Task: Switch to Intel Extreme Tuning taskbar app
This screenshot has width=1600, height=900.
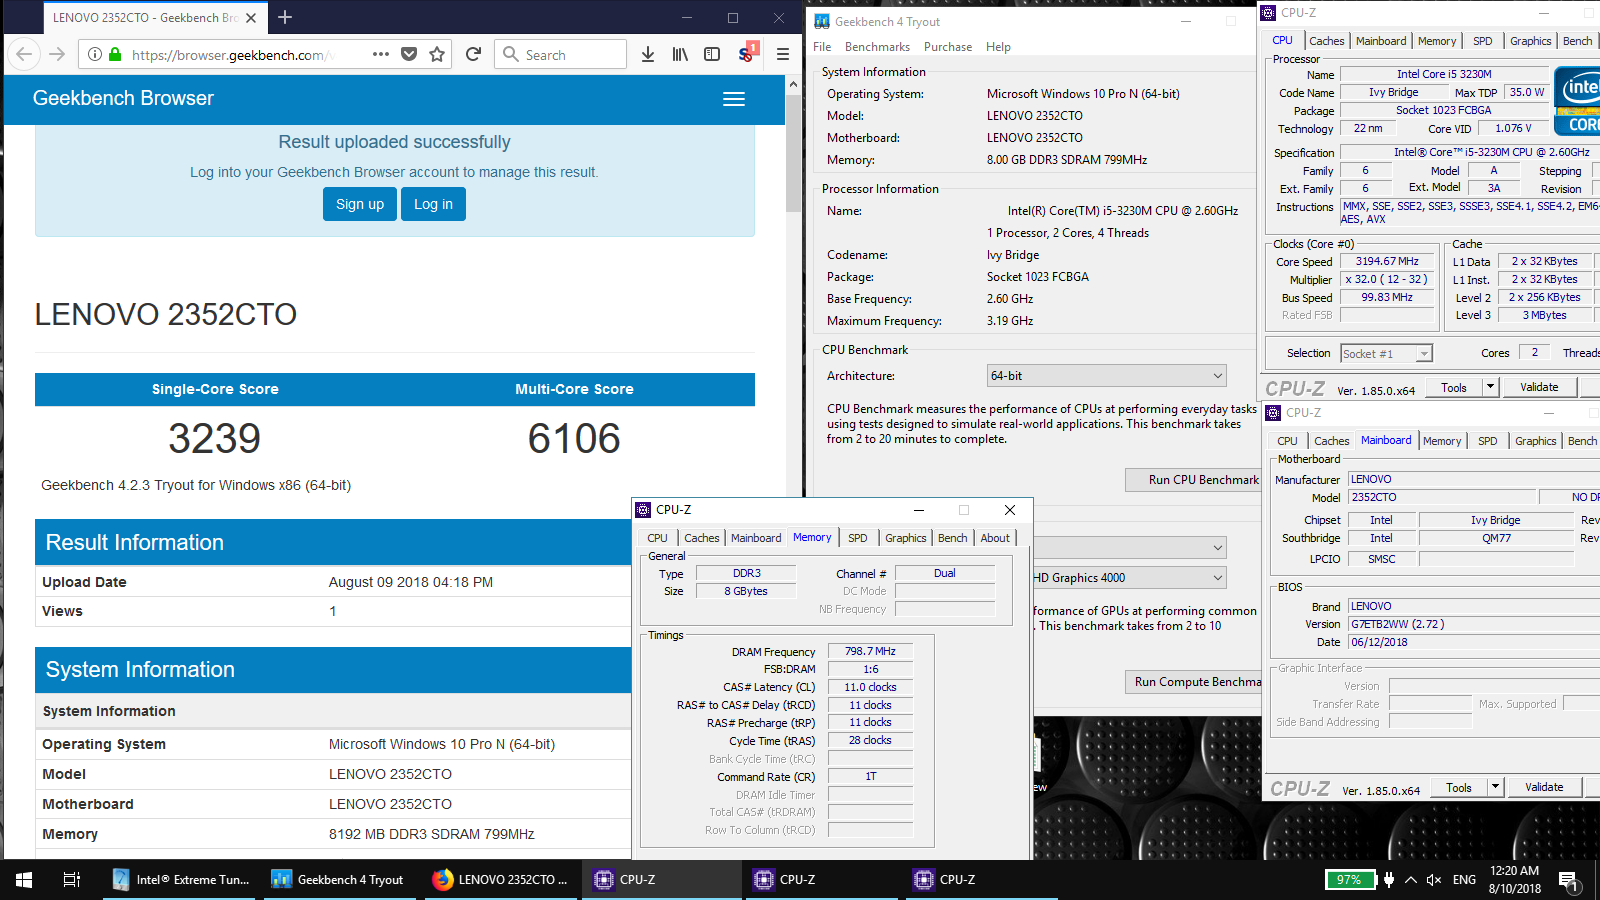Action: 181,880
